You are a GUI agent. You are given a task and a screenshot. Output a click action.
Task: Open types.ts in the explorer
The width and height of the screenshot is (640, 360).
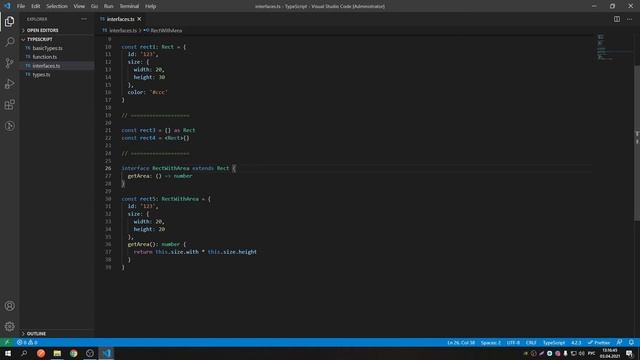41,75
